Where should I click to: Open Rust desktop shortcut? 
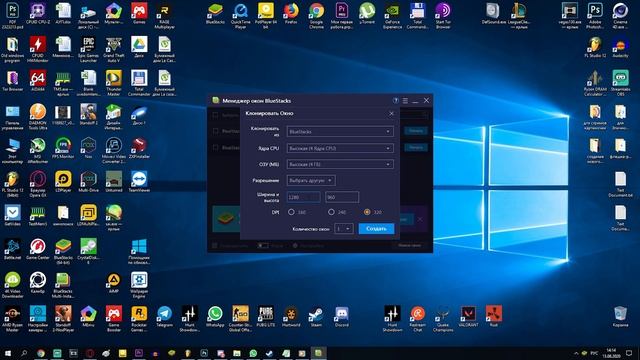(493, 317)
